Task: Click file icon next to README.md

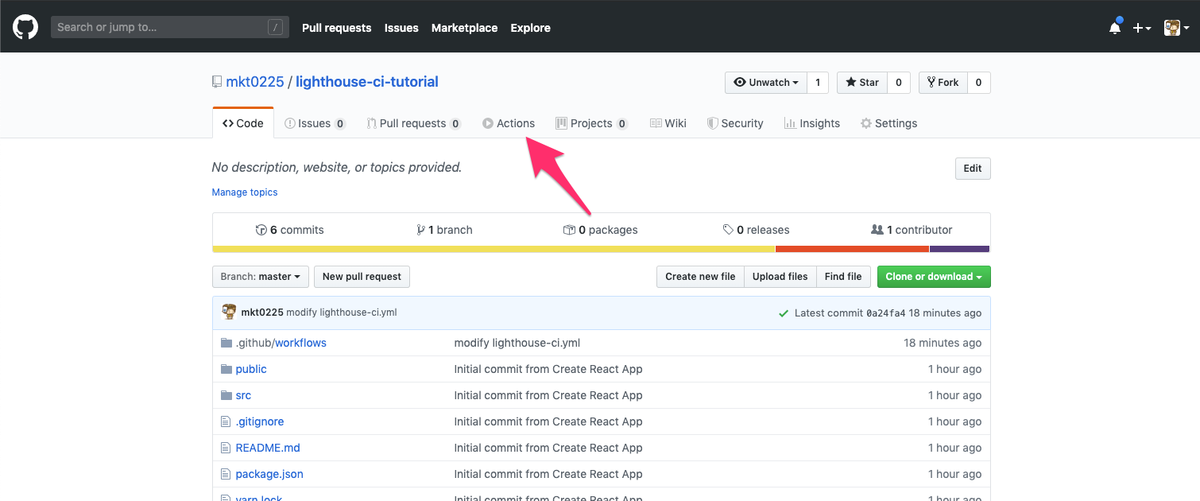Action: pyautogui.click(x=226, y=448)
